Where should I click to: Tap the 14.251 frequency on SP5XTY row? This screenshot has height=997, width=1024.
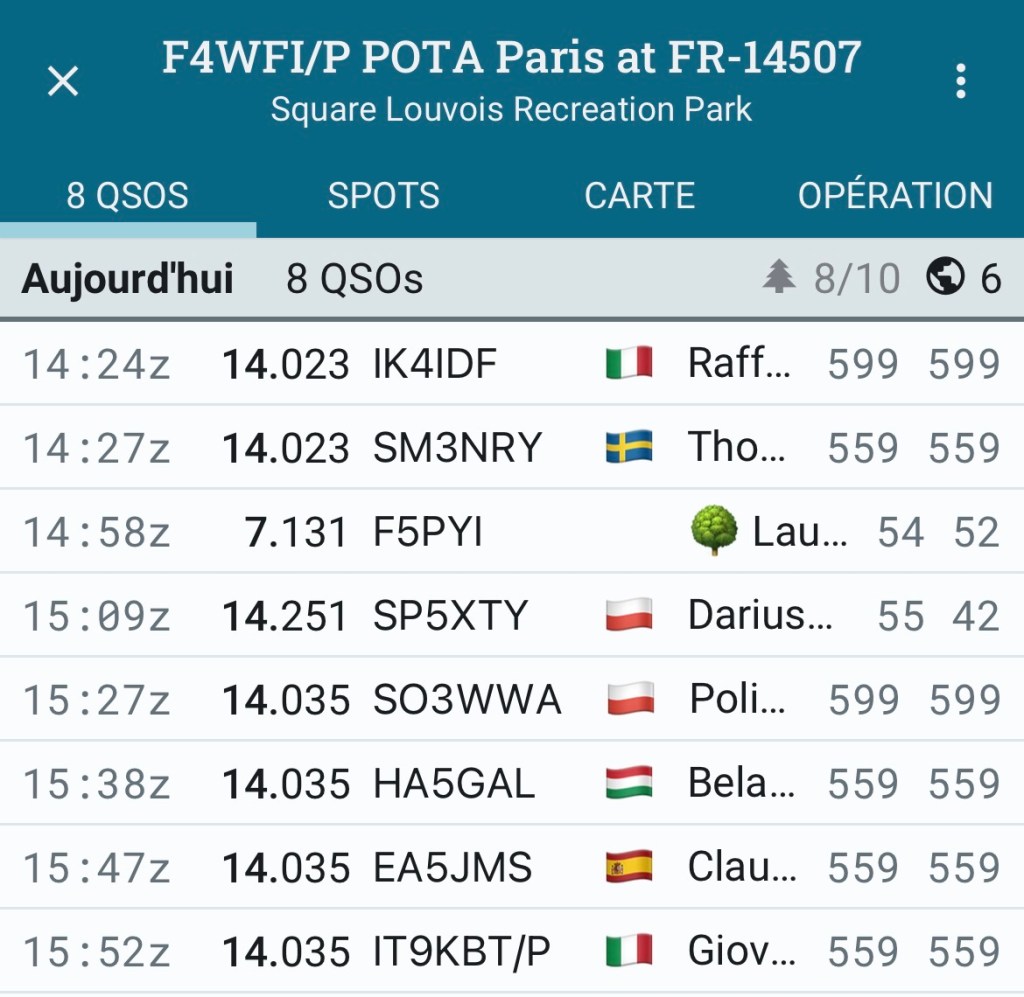coord(285,616)
